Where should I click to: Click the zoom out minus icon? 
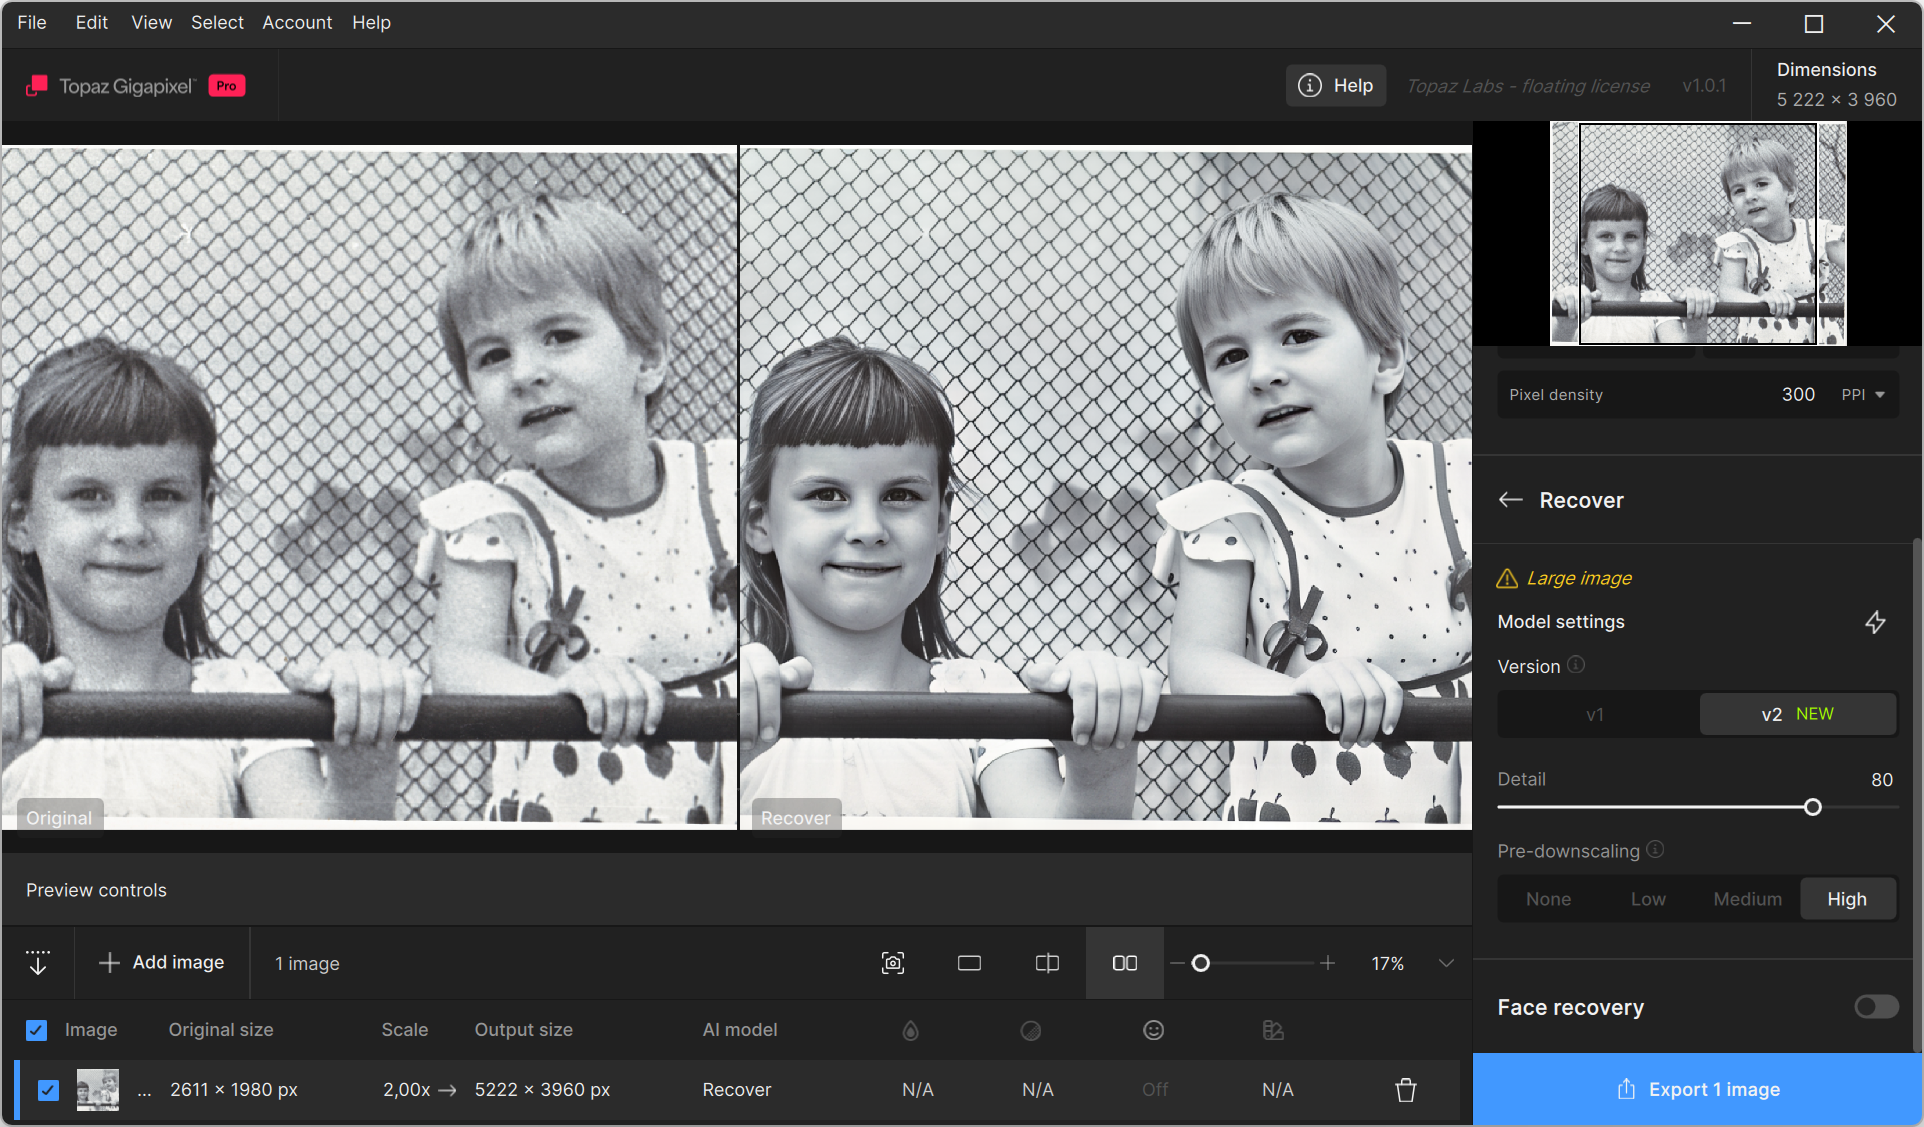1177,963
